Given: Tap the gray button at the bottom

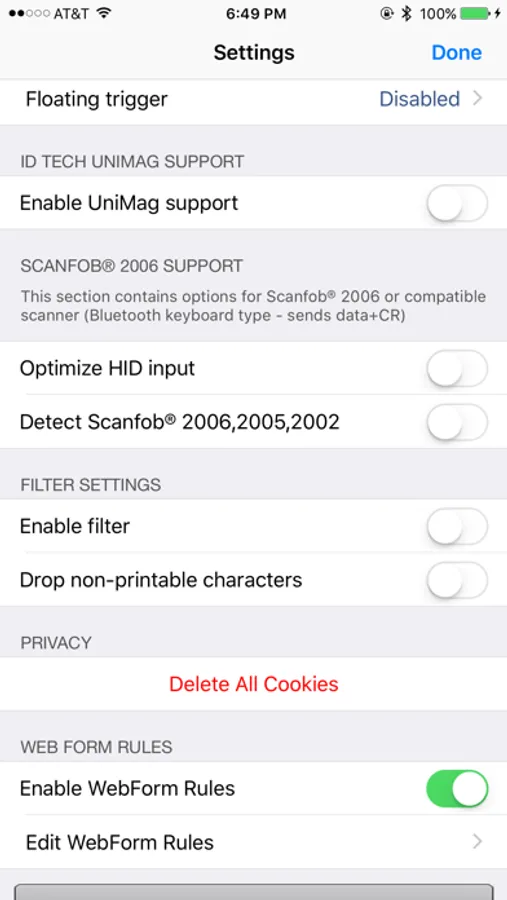Looking at the screenshot, I should 253,892.
